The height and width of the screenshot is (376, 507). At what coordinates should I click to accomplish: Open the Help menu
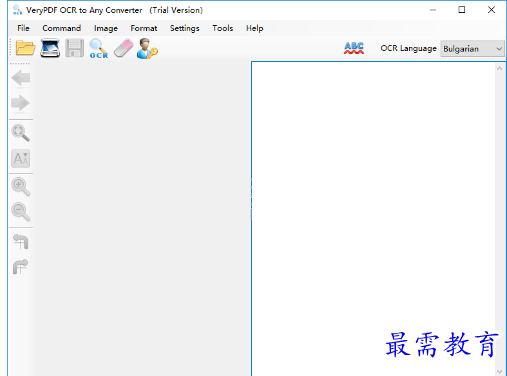click(255, 28)
